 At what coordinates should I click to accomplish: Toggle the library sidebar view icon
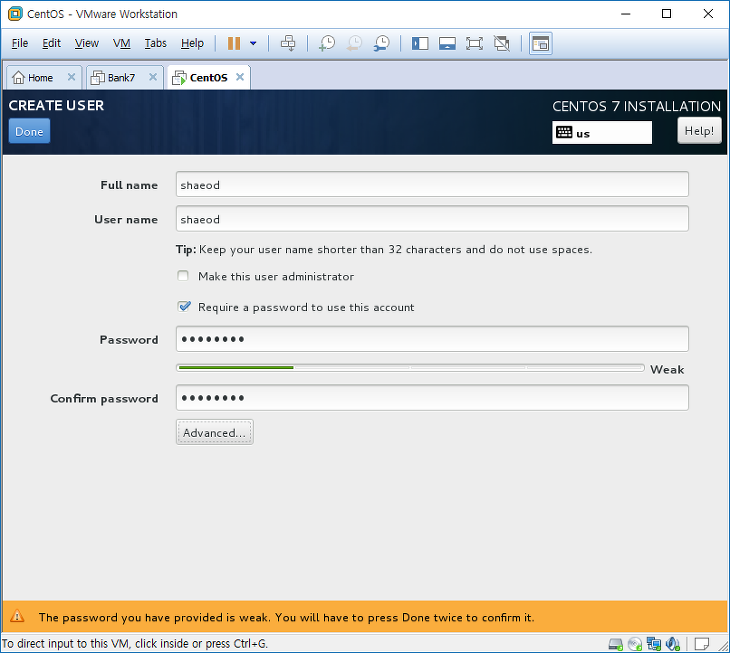coord(420,44)
